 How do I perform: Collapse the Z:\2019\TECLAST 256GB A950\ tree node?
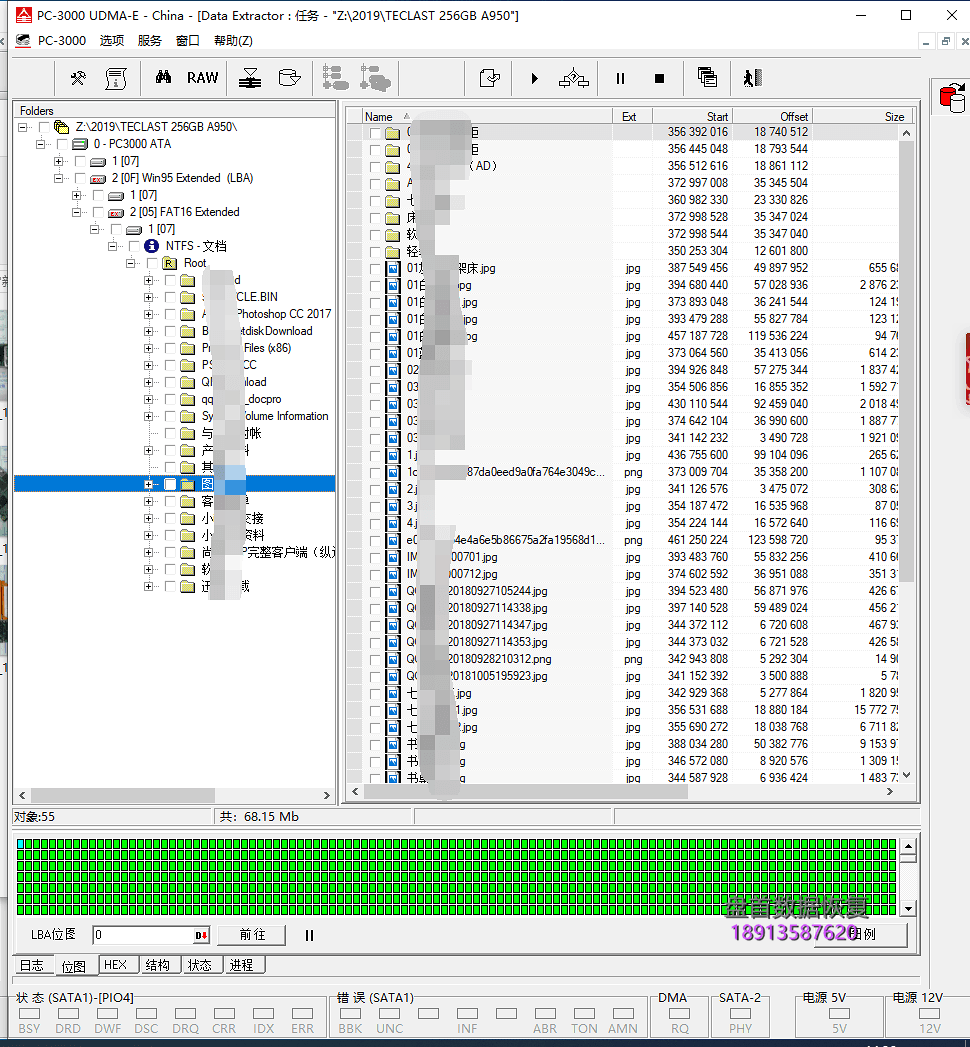23,127
